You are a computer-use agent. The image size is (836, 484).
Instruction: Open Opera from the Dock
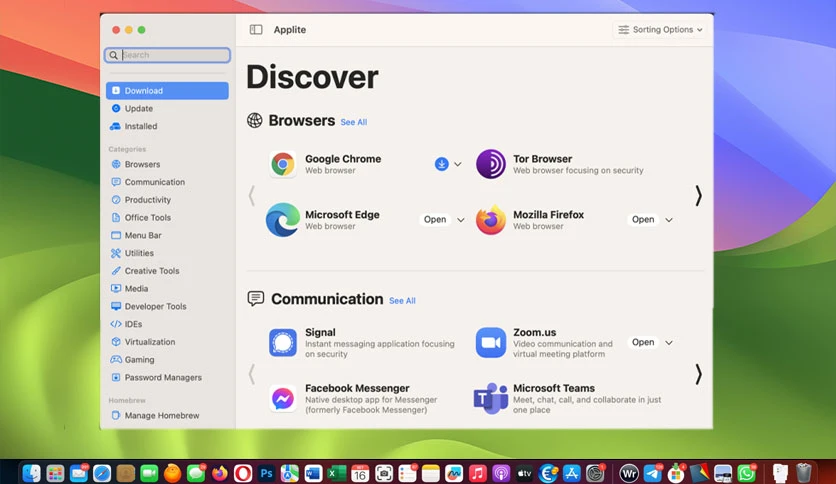(243, 473)
